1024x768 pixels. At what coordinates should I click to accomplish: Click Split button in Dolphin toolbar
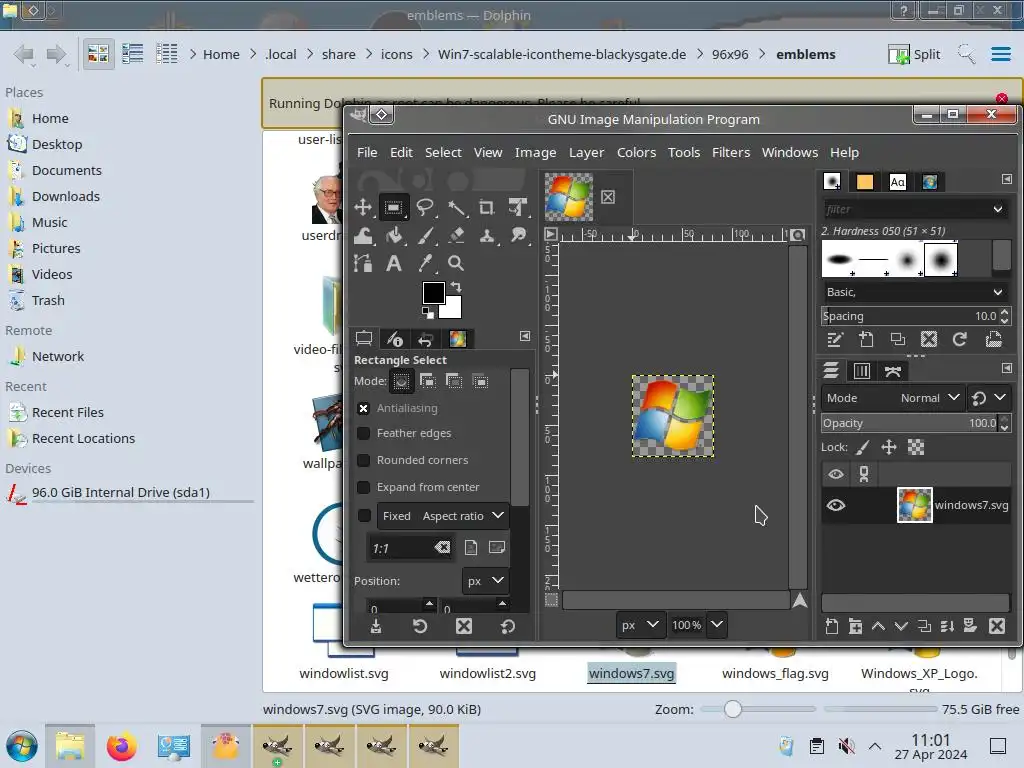click(914, 54)
